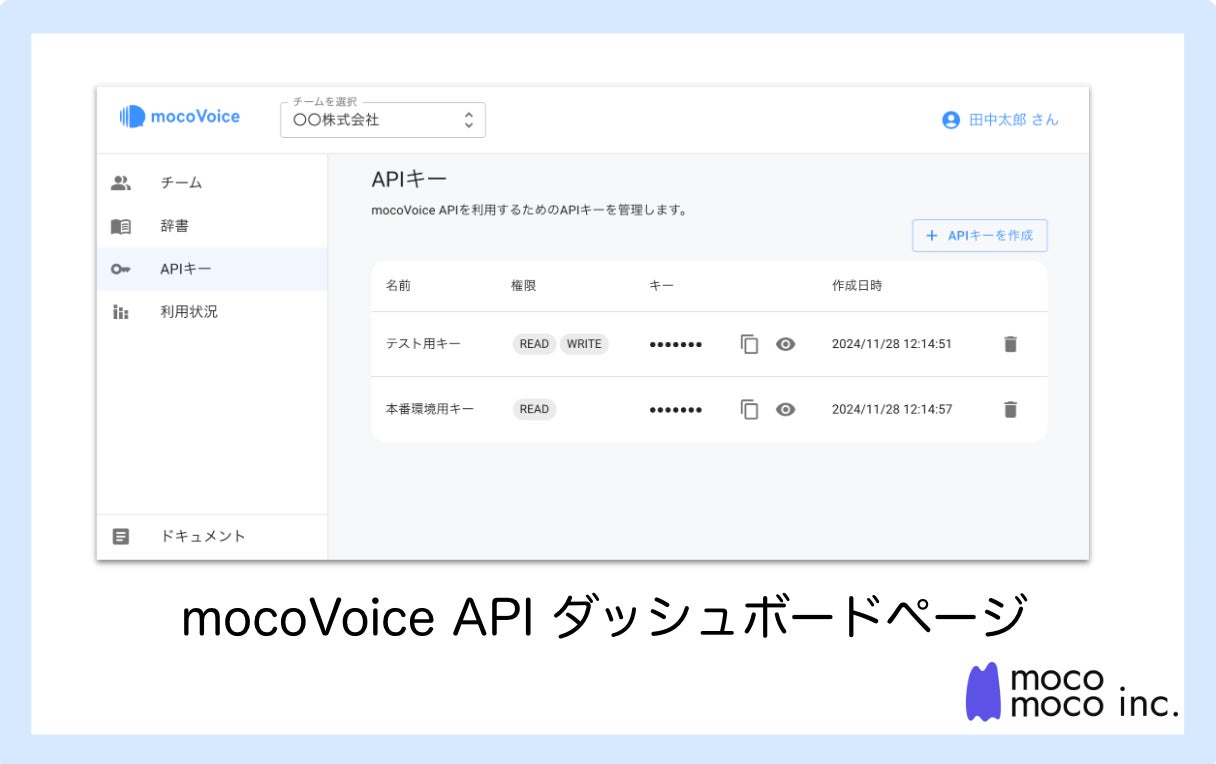1216x764 pixels.
Task: Click the document page icon
Action: pos(121,536)
